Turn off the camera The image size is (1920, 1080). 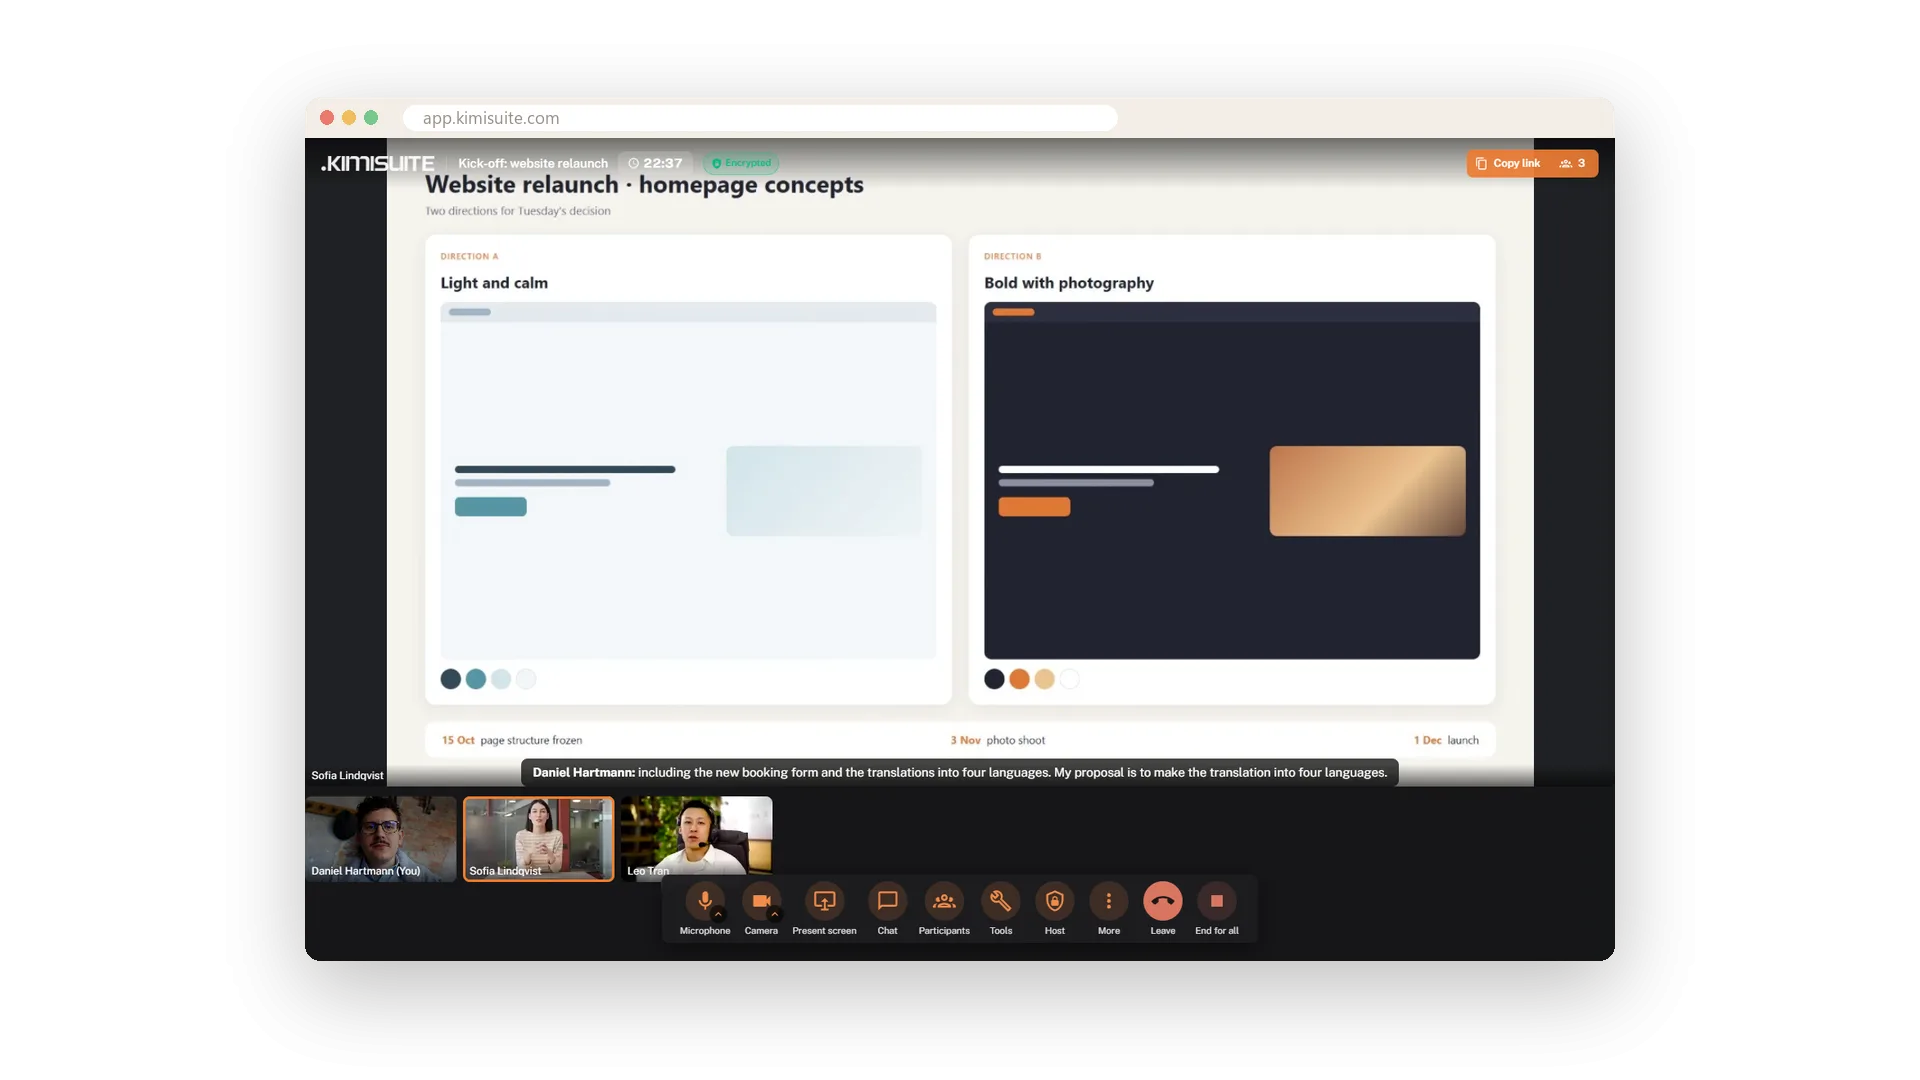click(x=761, y=900)
